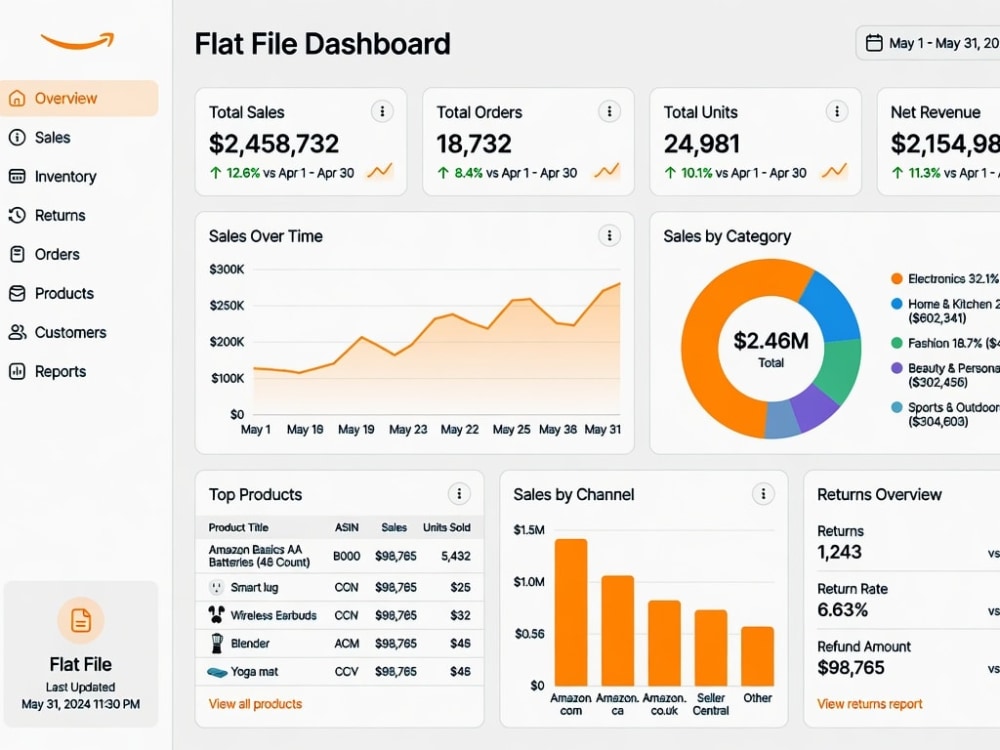
Task: Click the $2,458,732 Total Sales value
Action: click(x=274, y=143)
